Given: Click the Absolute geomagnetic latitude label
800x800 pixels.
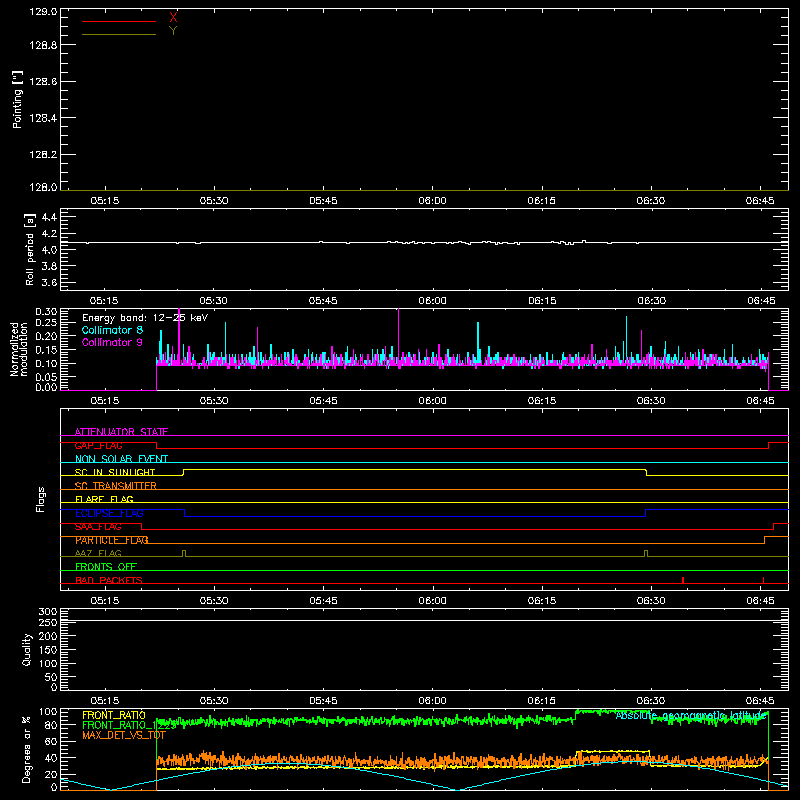Looking at the screenshot, I should pyautogui.click(x=691, y=716).
